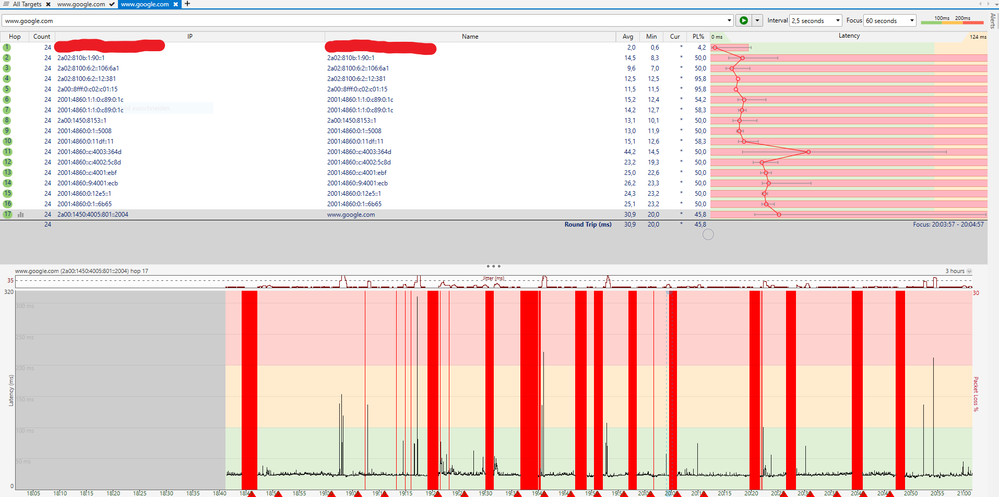999x497 pixels.
Task: Switch to the All Targets tab
Action: (28, 5)
